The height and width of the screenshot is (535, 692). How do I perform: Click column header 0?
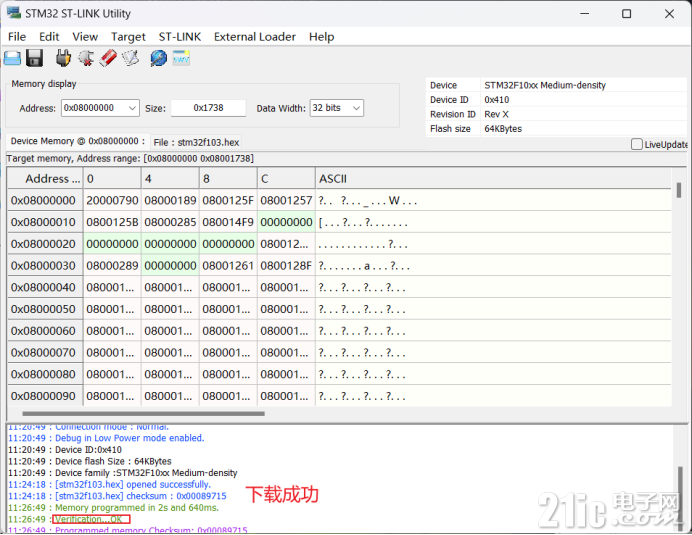(112, 179)
